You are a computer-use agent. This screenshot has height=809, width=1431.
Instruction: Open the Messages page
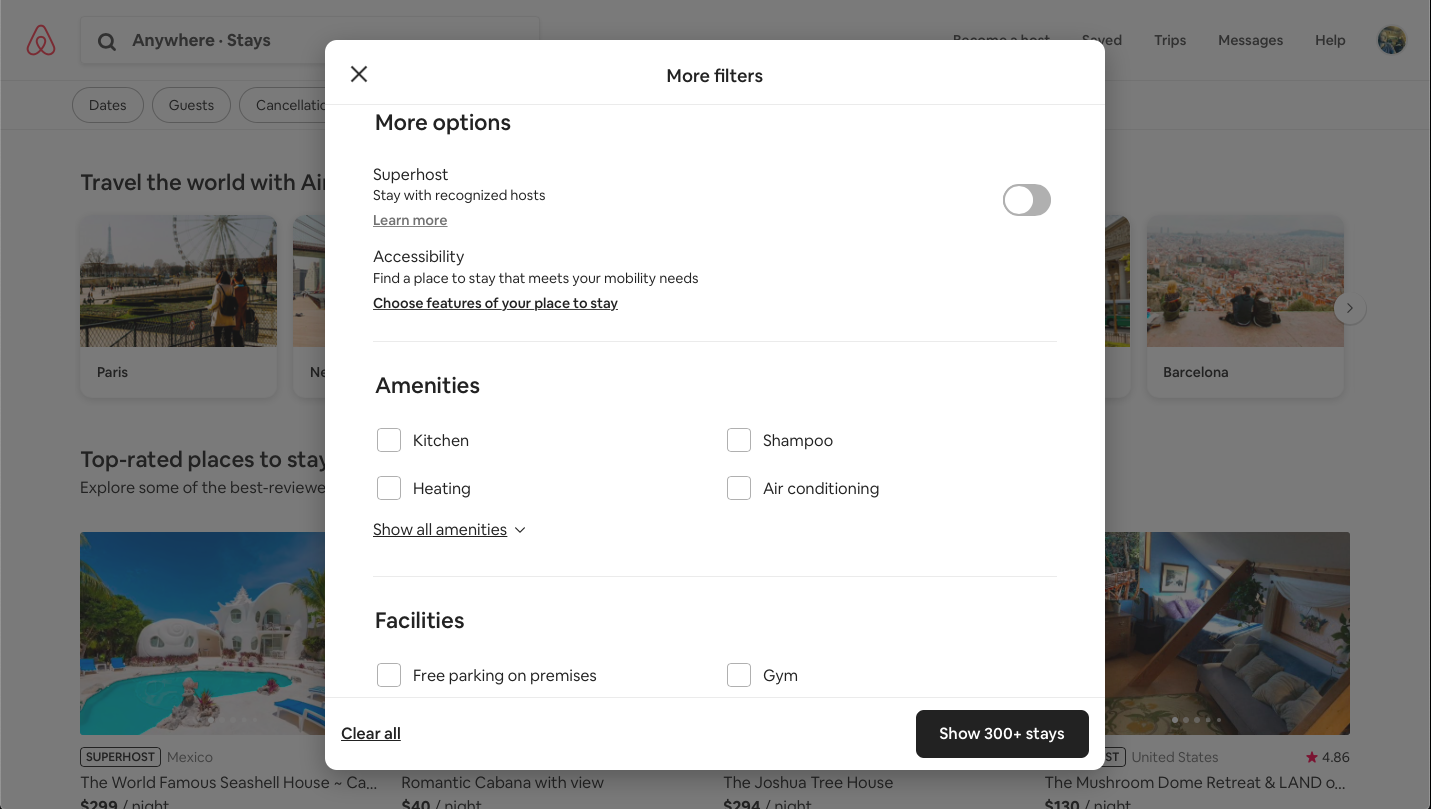pos(1250,40)
